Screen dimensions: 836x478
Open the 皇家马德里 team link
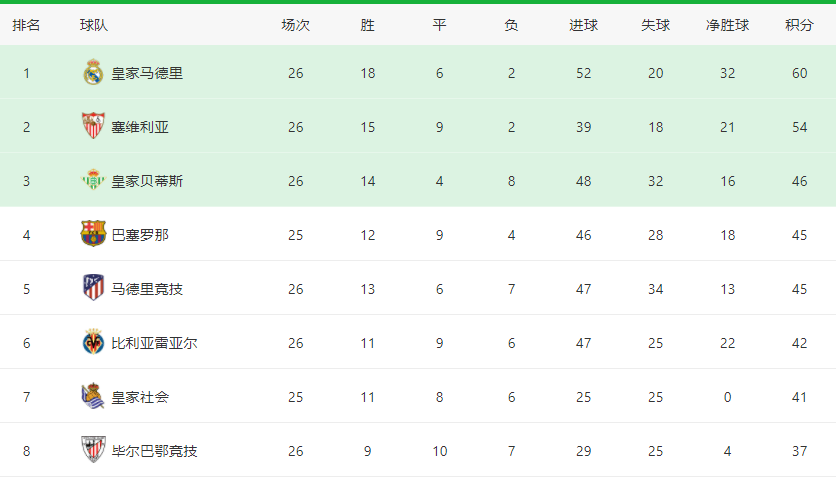[147, 74]
